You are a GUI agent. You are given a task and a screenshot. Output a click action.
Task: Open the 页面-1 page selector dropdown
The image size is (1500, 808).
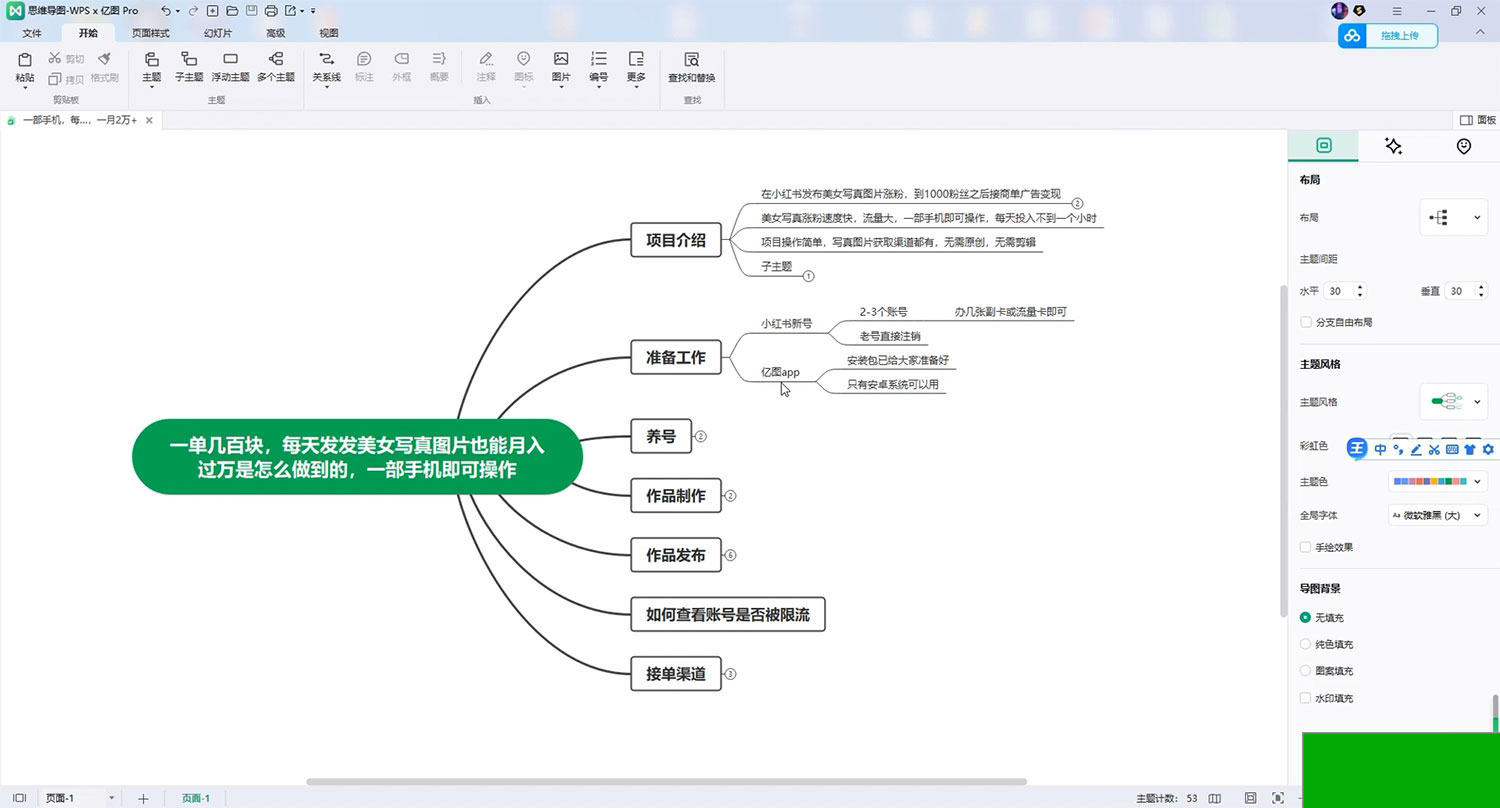tap(112, 798)
